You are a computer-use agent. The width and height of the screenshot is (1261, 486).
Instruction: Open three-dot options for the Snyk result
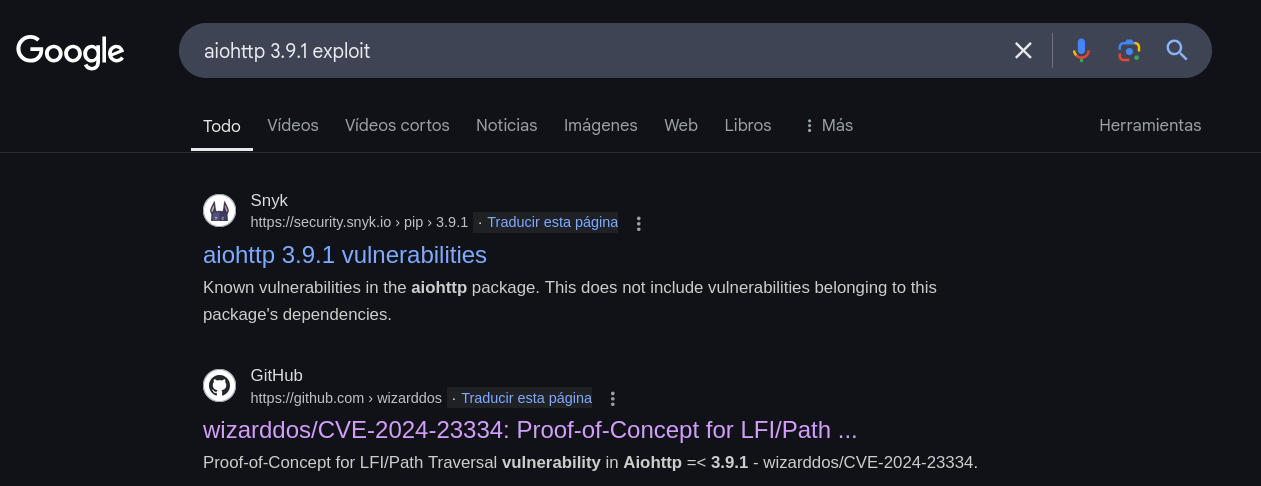click(x=639, y=224)
